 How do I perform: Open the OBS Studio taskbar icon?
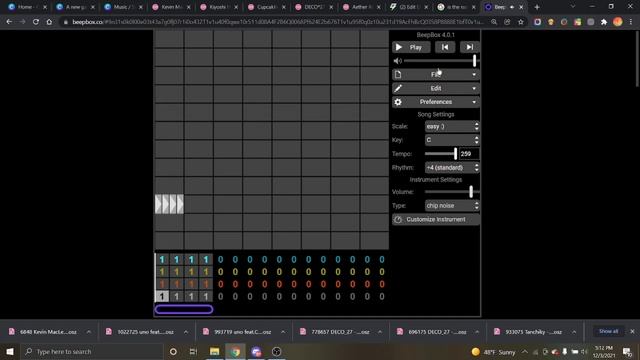pos(276,351)
